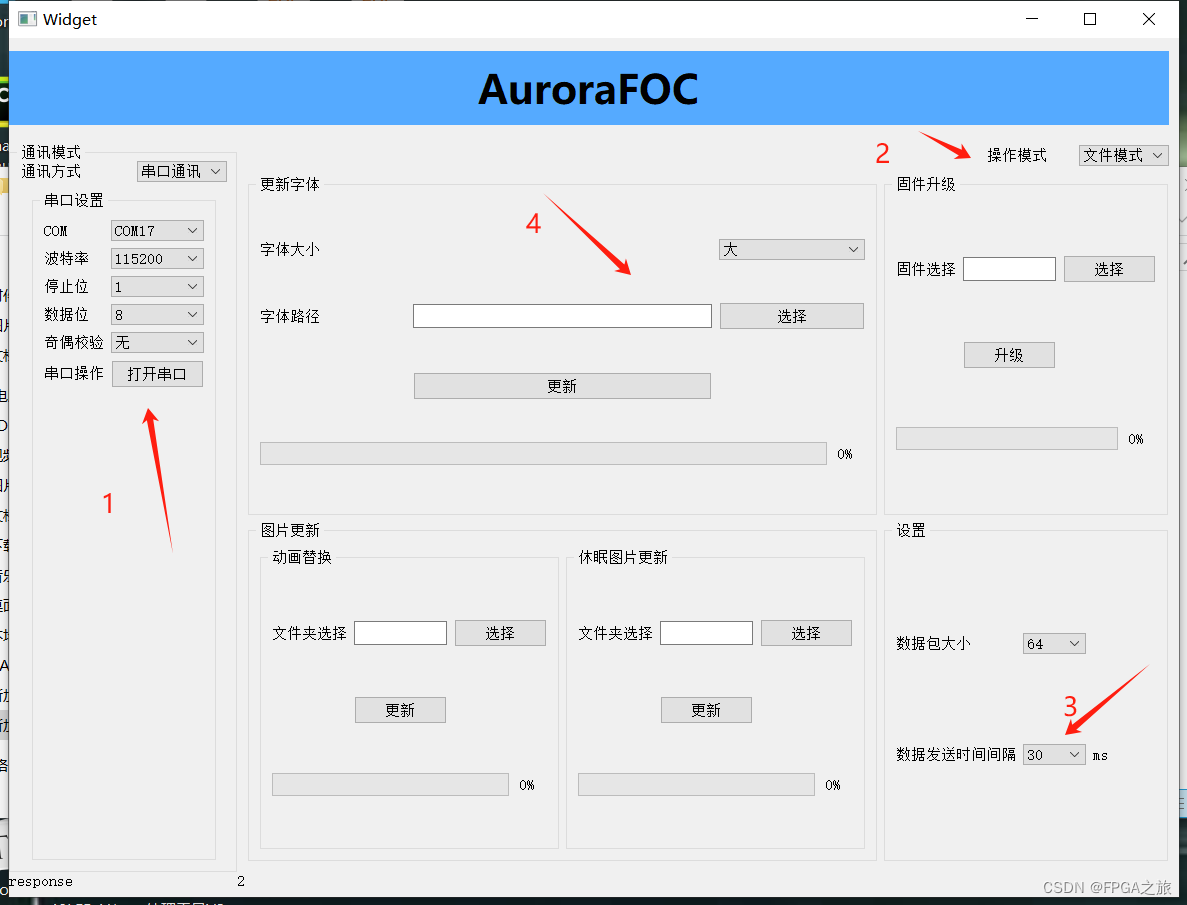Screen dimensions: 1187x905
Task: Click the 升级 firmware button
Action: [x=1009, y=355]
